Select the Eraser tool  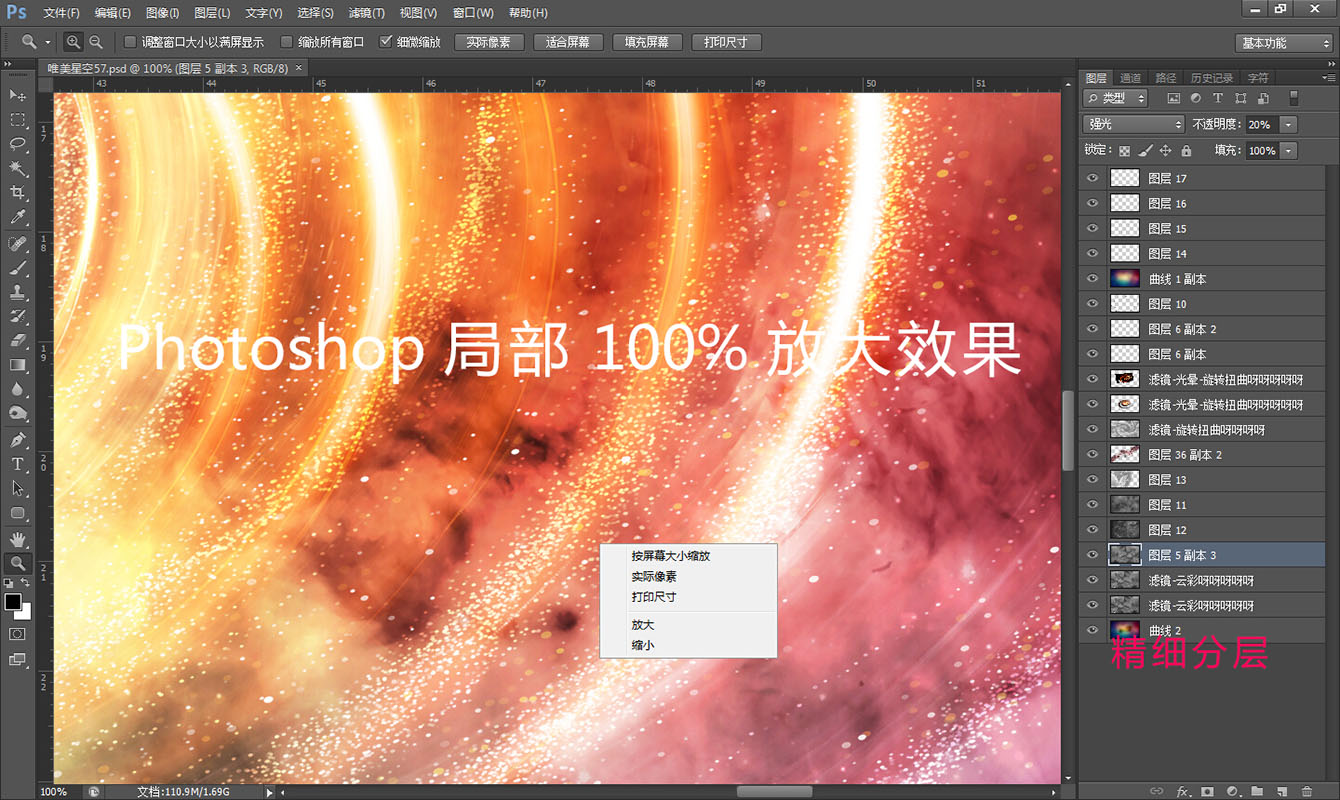[x=18, y=341]
